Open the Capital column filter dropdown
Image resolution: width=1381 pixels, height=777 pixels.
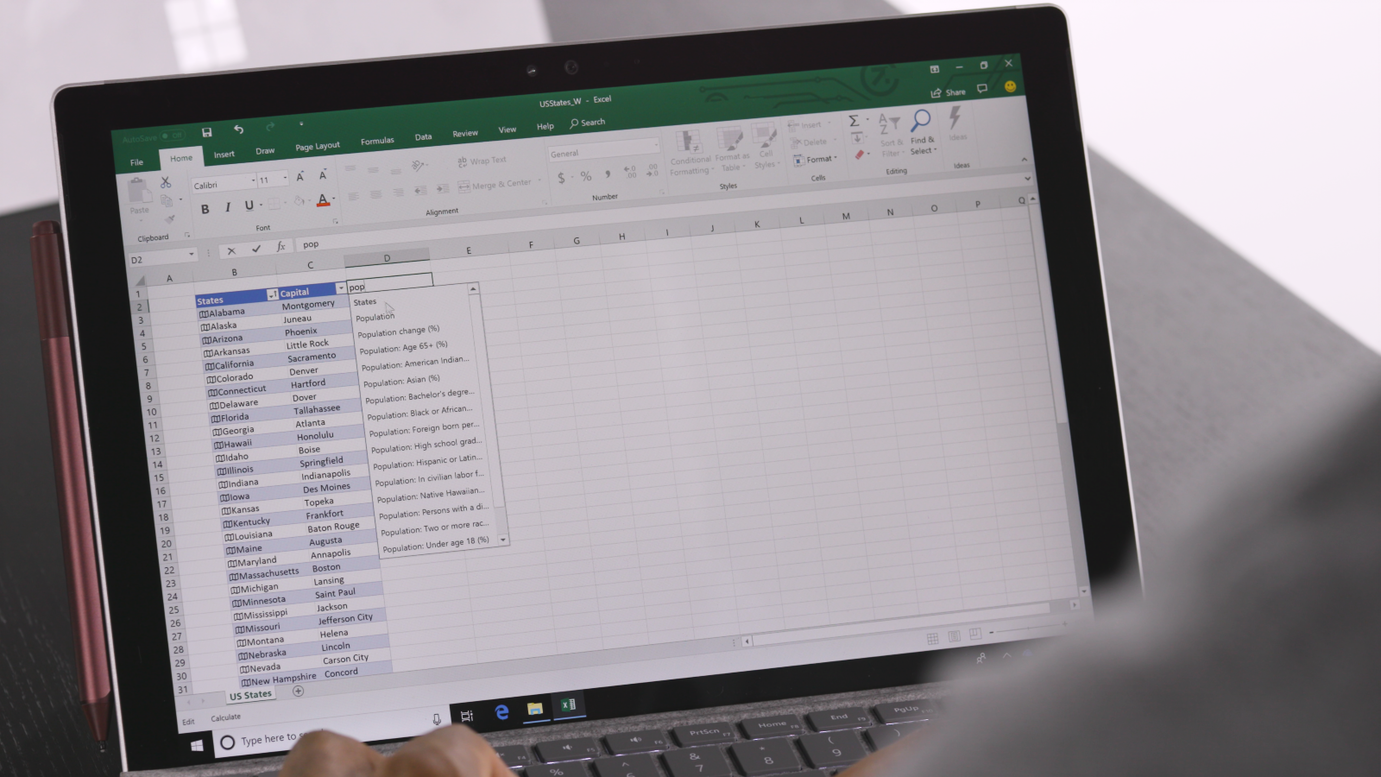(x=341, y=288)
